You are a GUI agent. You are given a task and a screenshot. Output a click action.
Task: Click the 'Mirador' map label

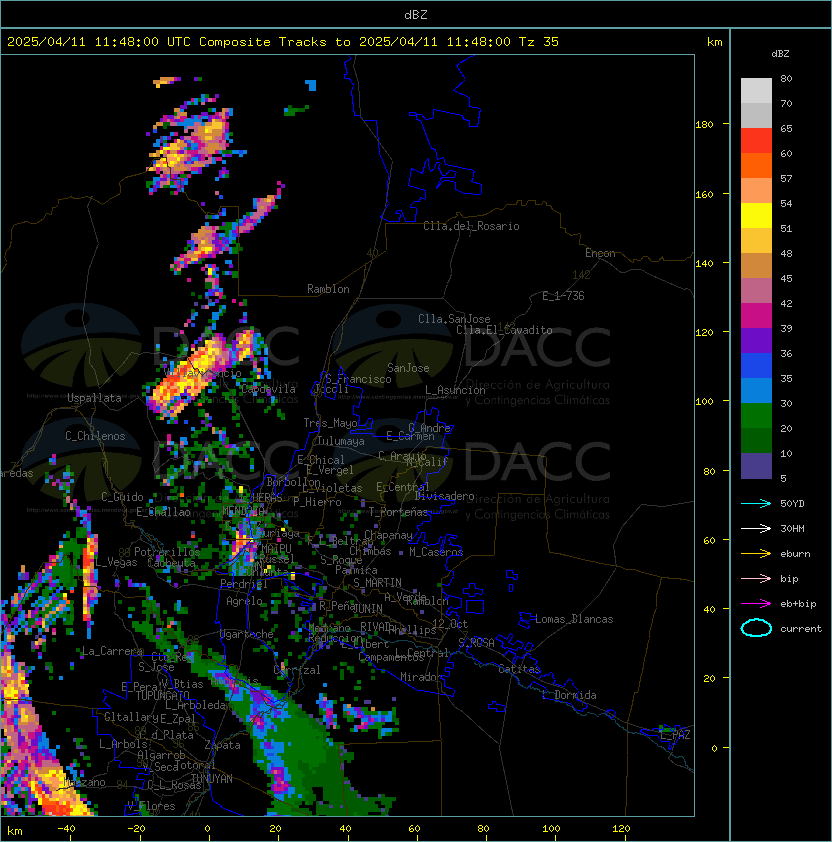click(x=422, y=677)
